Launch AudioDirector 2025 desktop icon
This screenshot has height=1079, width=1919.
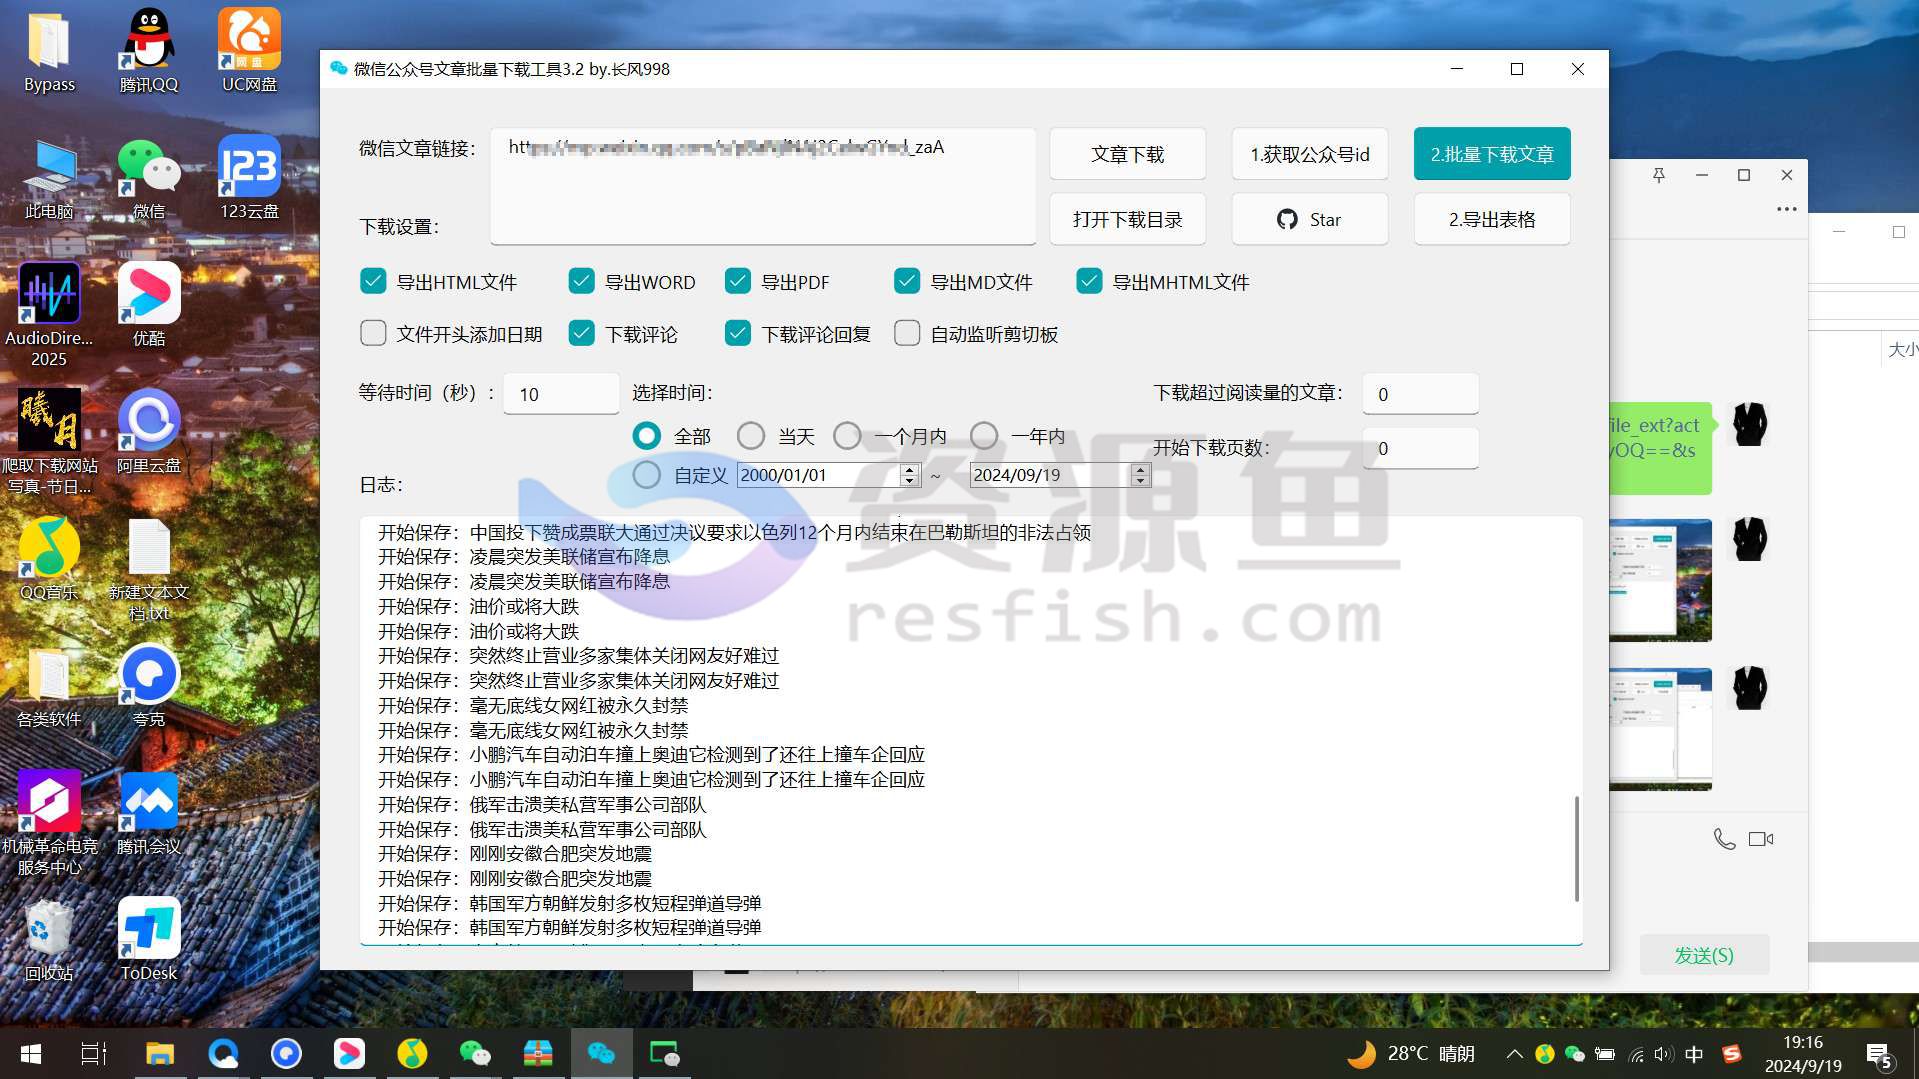(x=49, y=316)
